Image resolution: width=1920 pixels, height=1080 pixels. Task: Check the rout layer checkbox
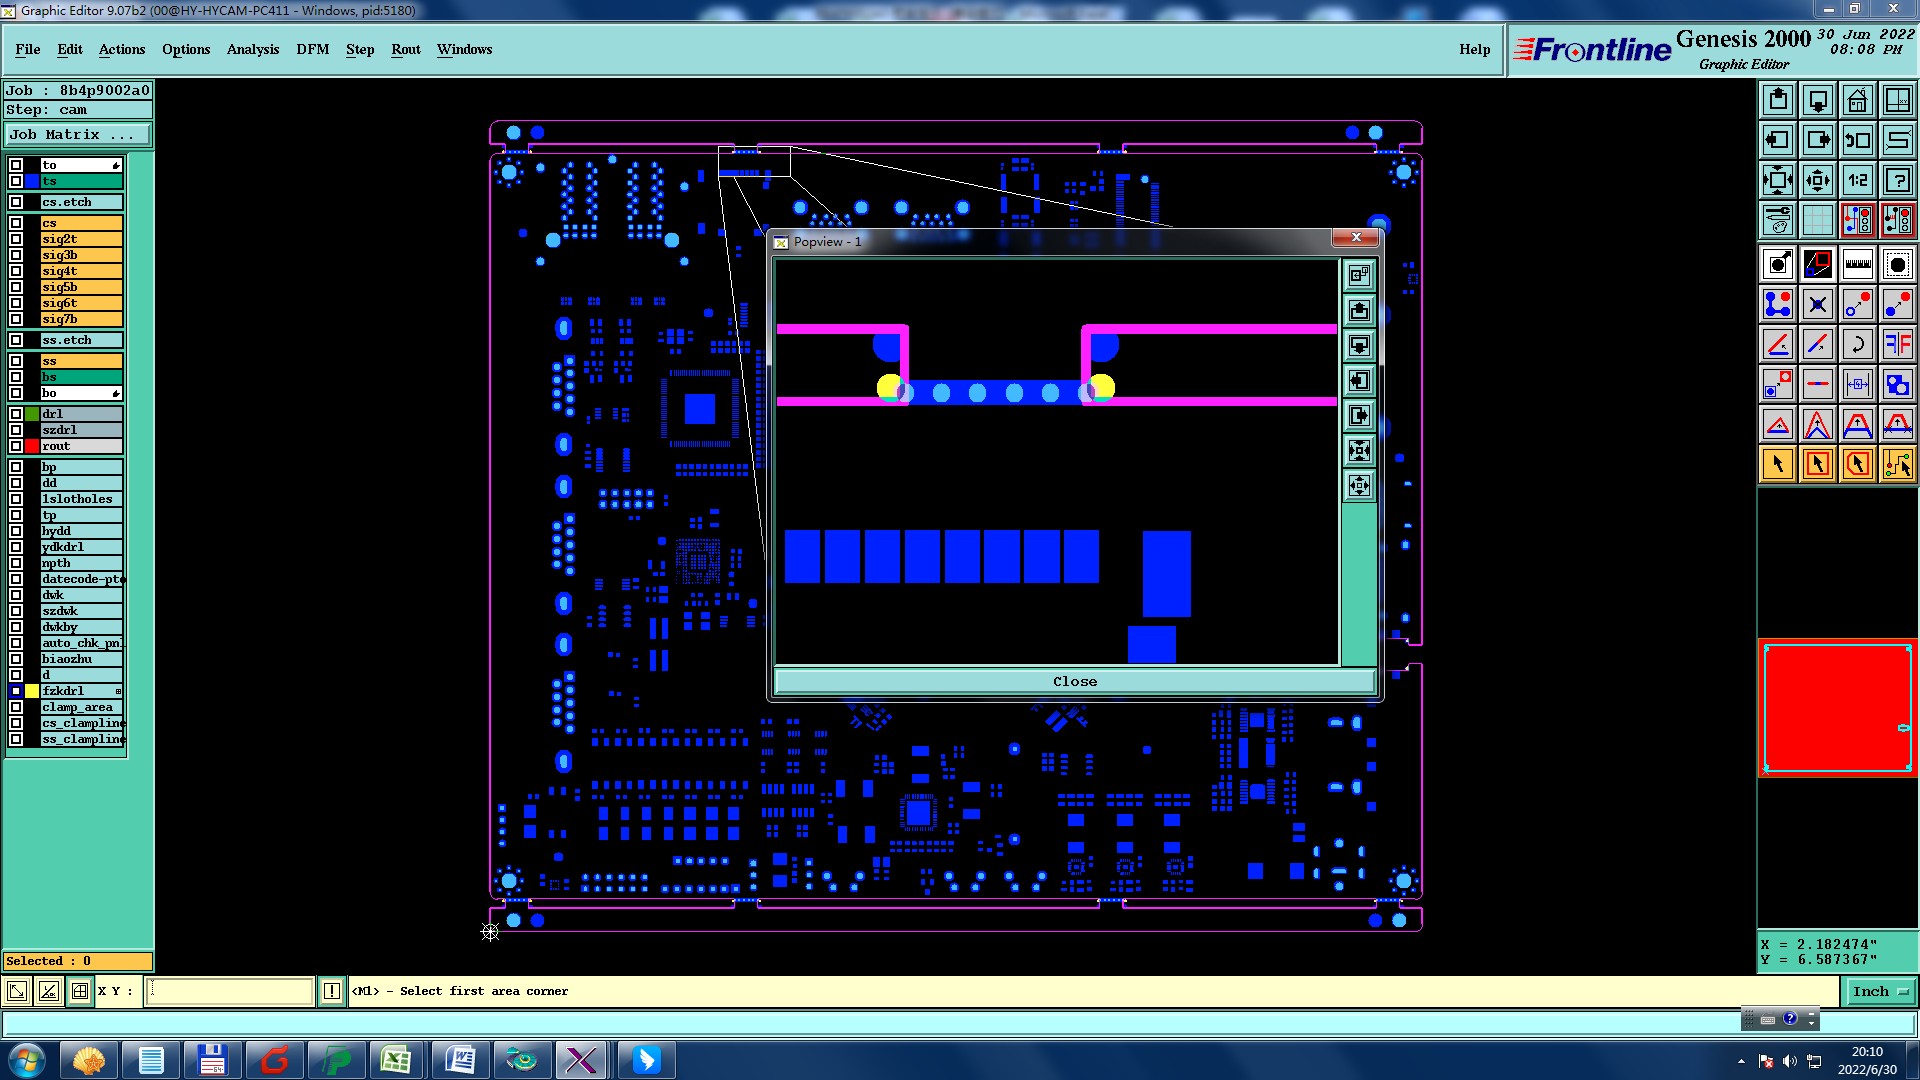16,446
